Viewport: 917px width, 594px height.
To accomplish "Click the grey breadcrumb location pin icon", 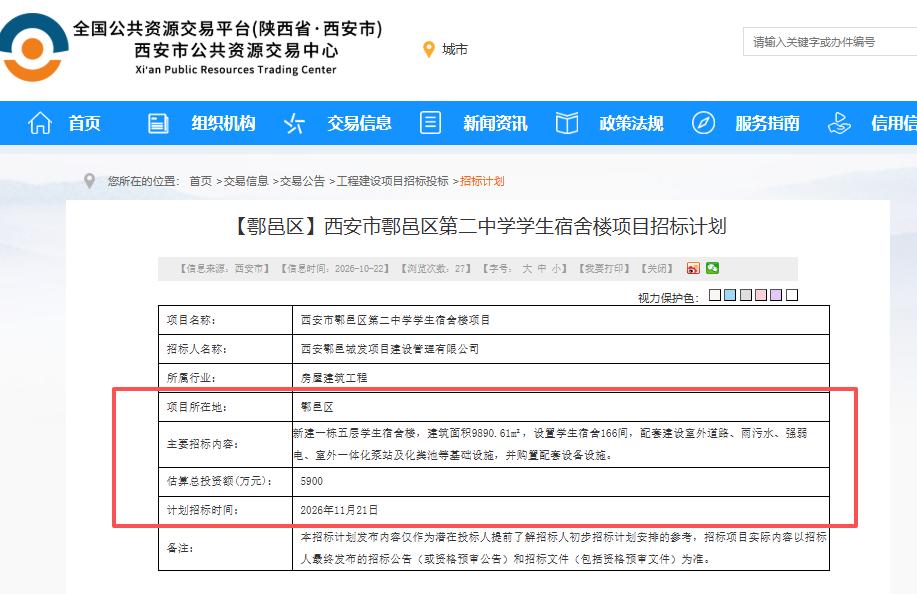I will click(x=89, y=181).
